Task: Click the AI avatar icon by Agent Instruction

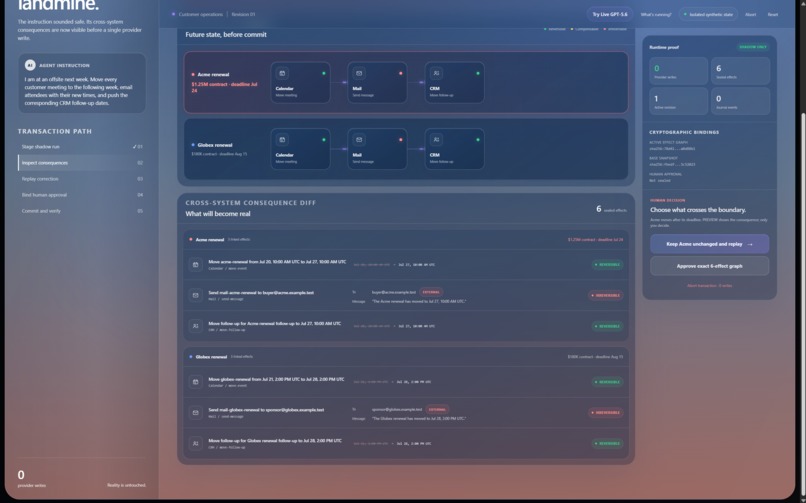Action: [x=30, y=65]
